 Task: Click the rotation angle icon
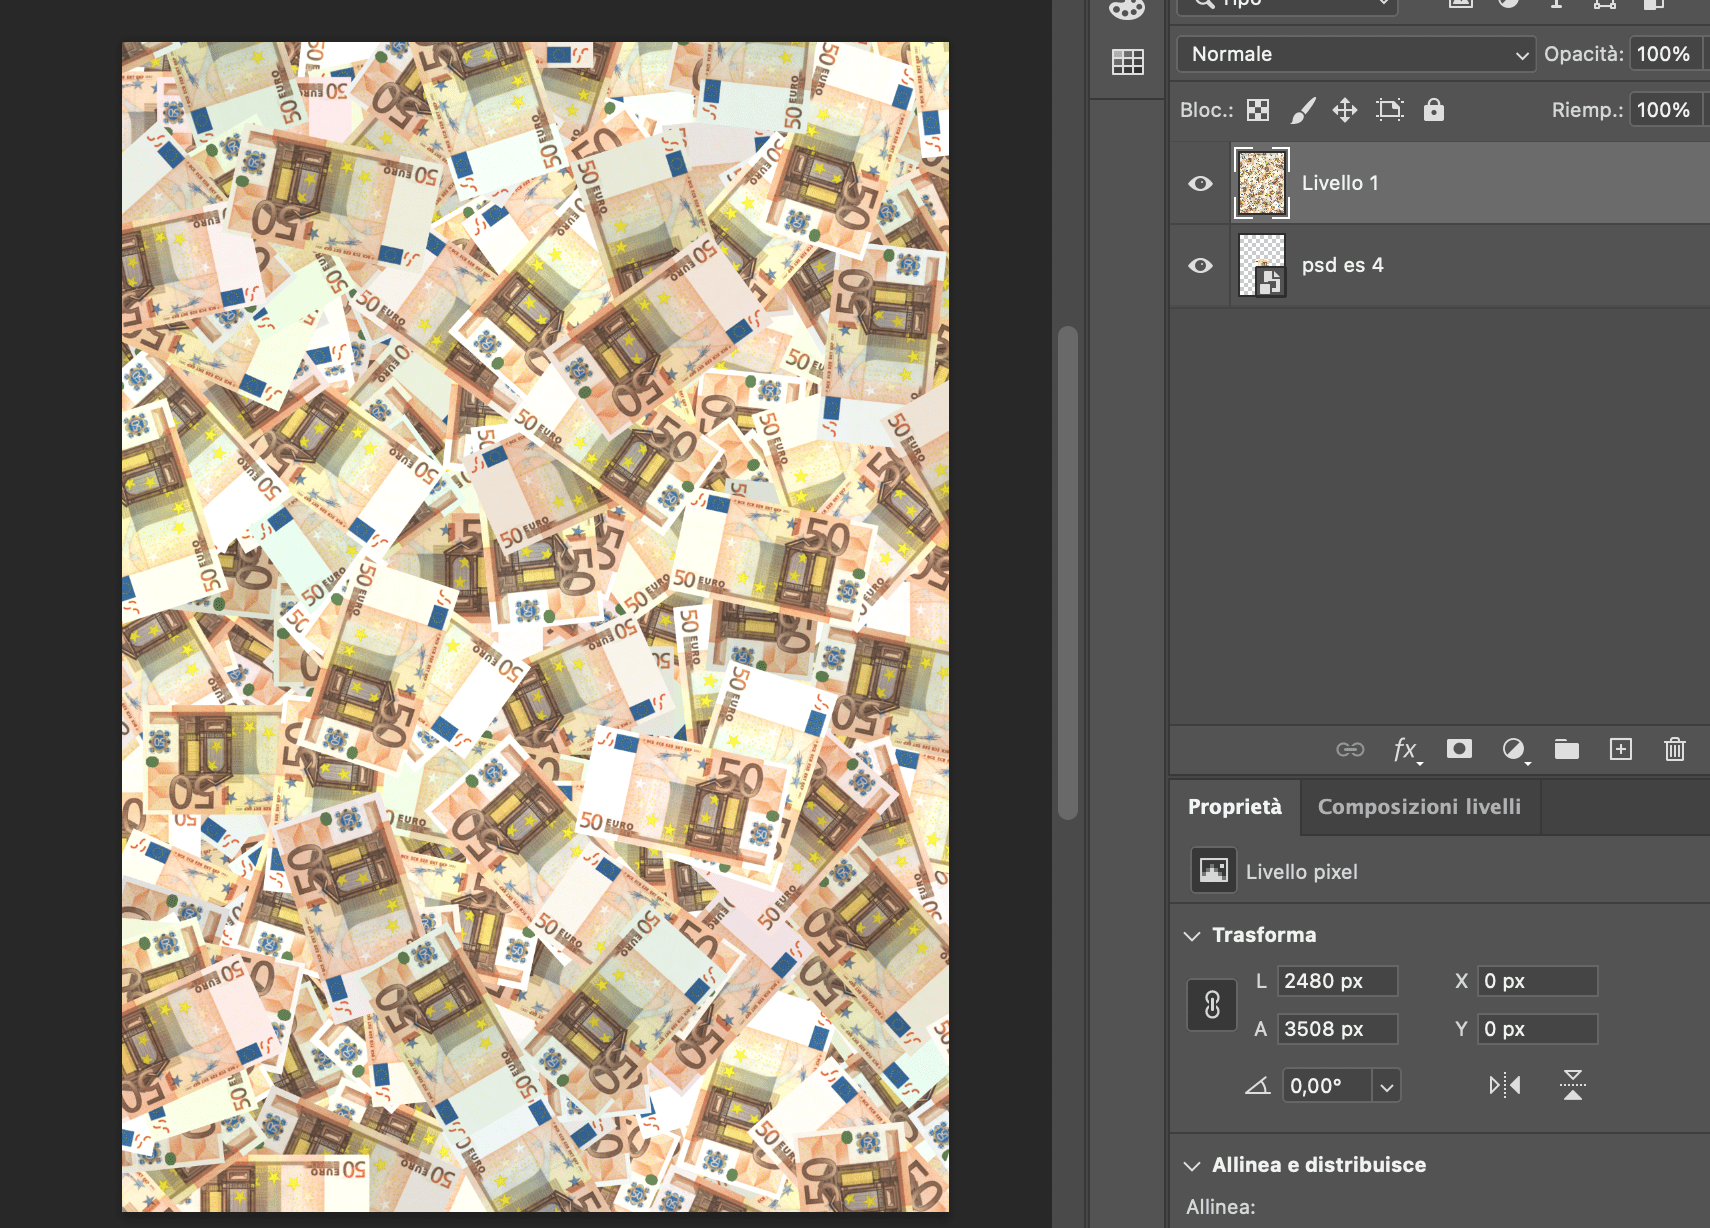tap(1258, 1086)
